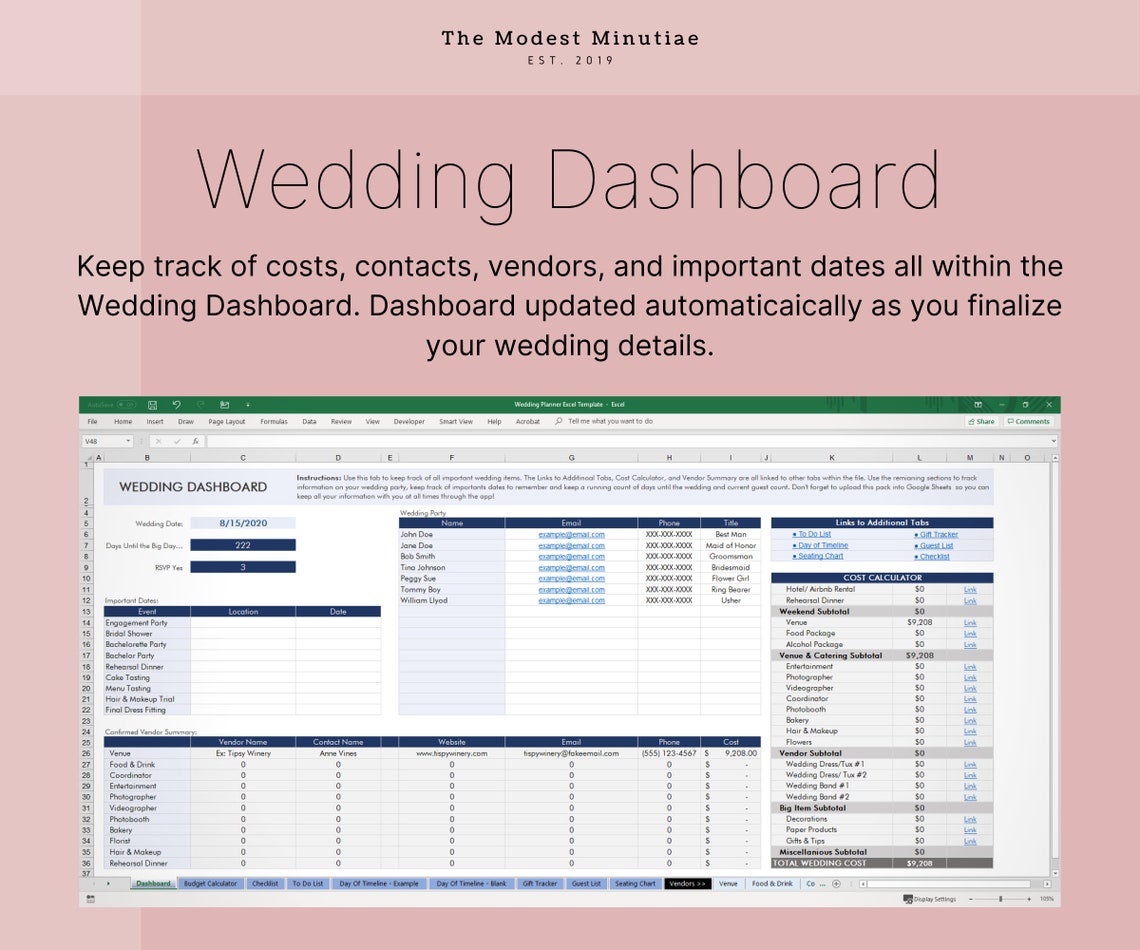1140x950 pixels.
Task: Click the Link next to Venue cost
Action: point(969,622)
